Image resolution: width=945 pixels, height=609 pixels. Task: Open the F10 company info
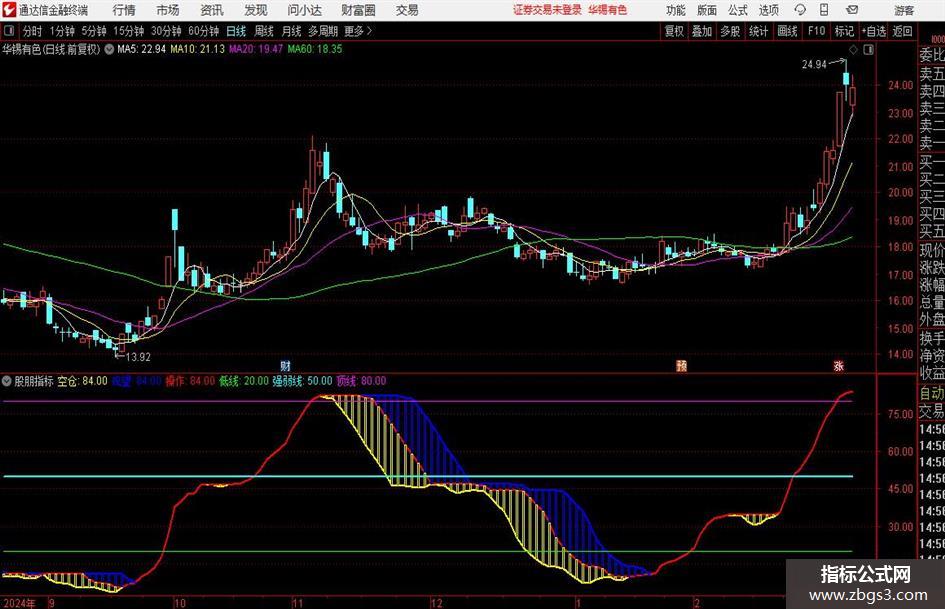coord(817,31)
